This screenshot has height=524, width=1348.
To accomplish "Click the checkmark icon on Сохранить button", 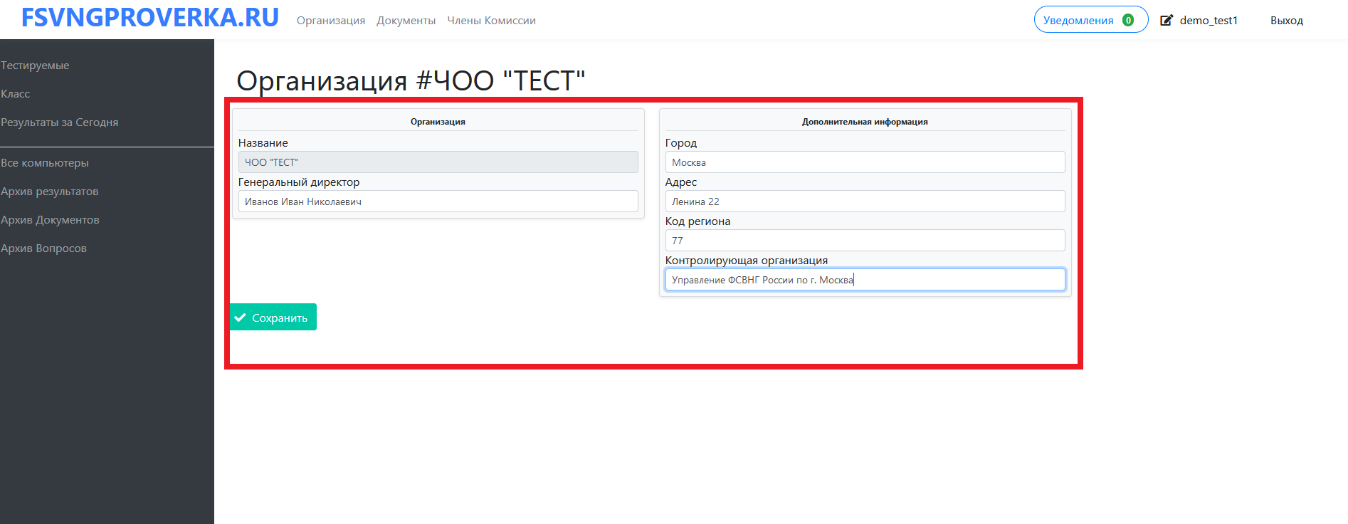I will point(240,318).
